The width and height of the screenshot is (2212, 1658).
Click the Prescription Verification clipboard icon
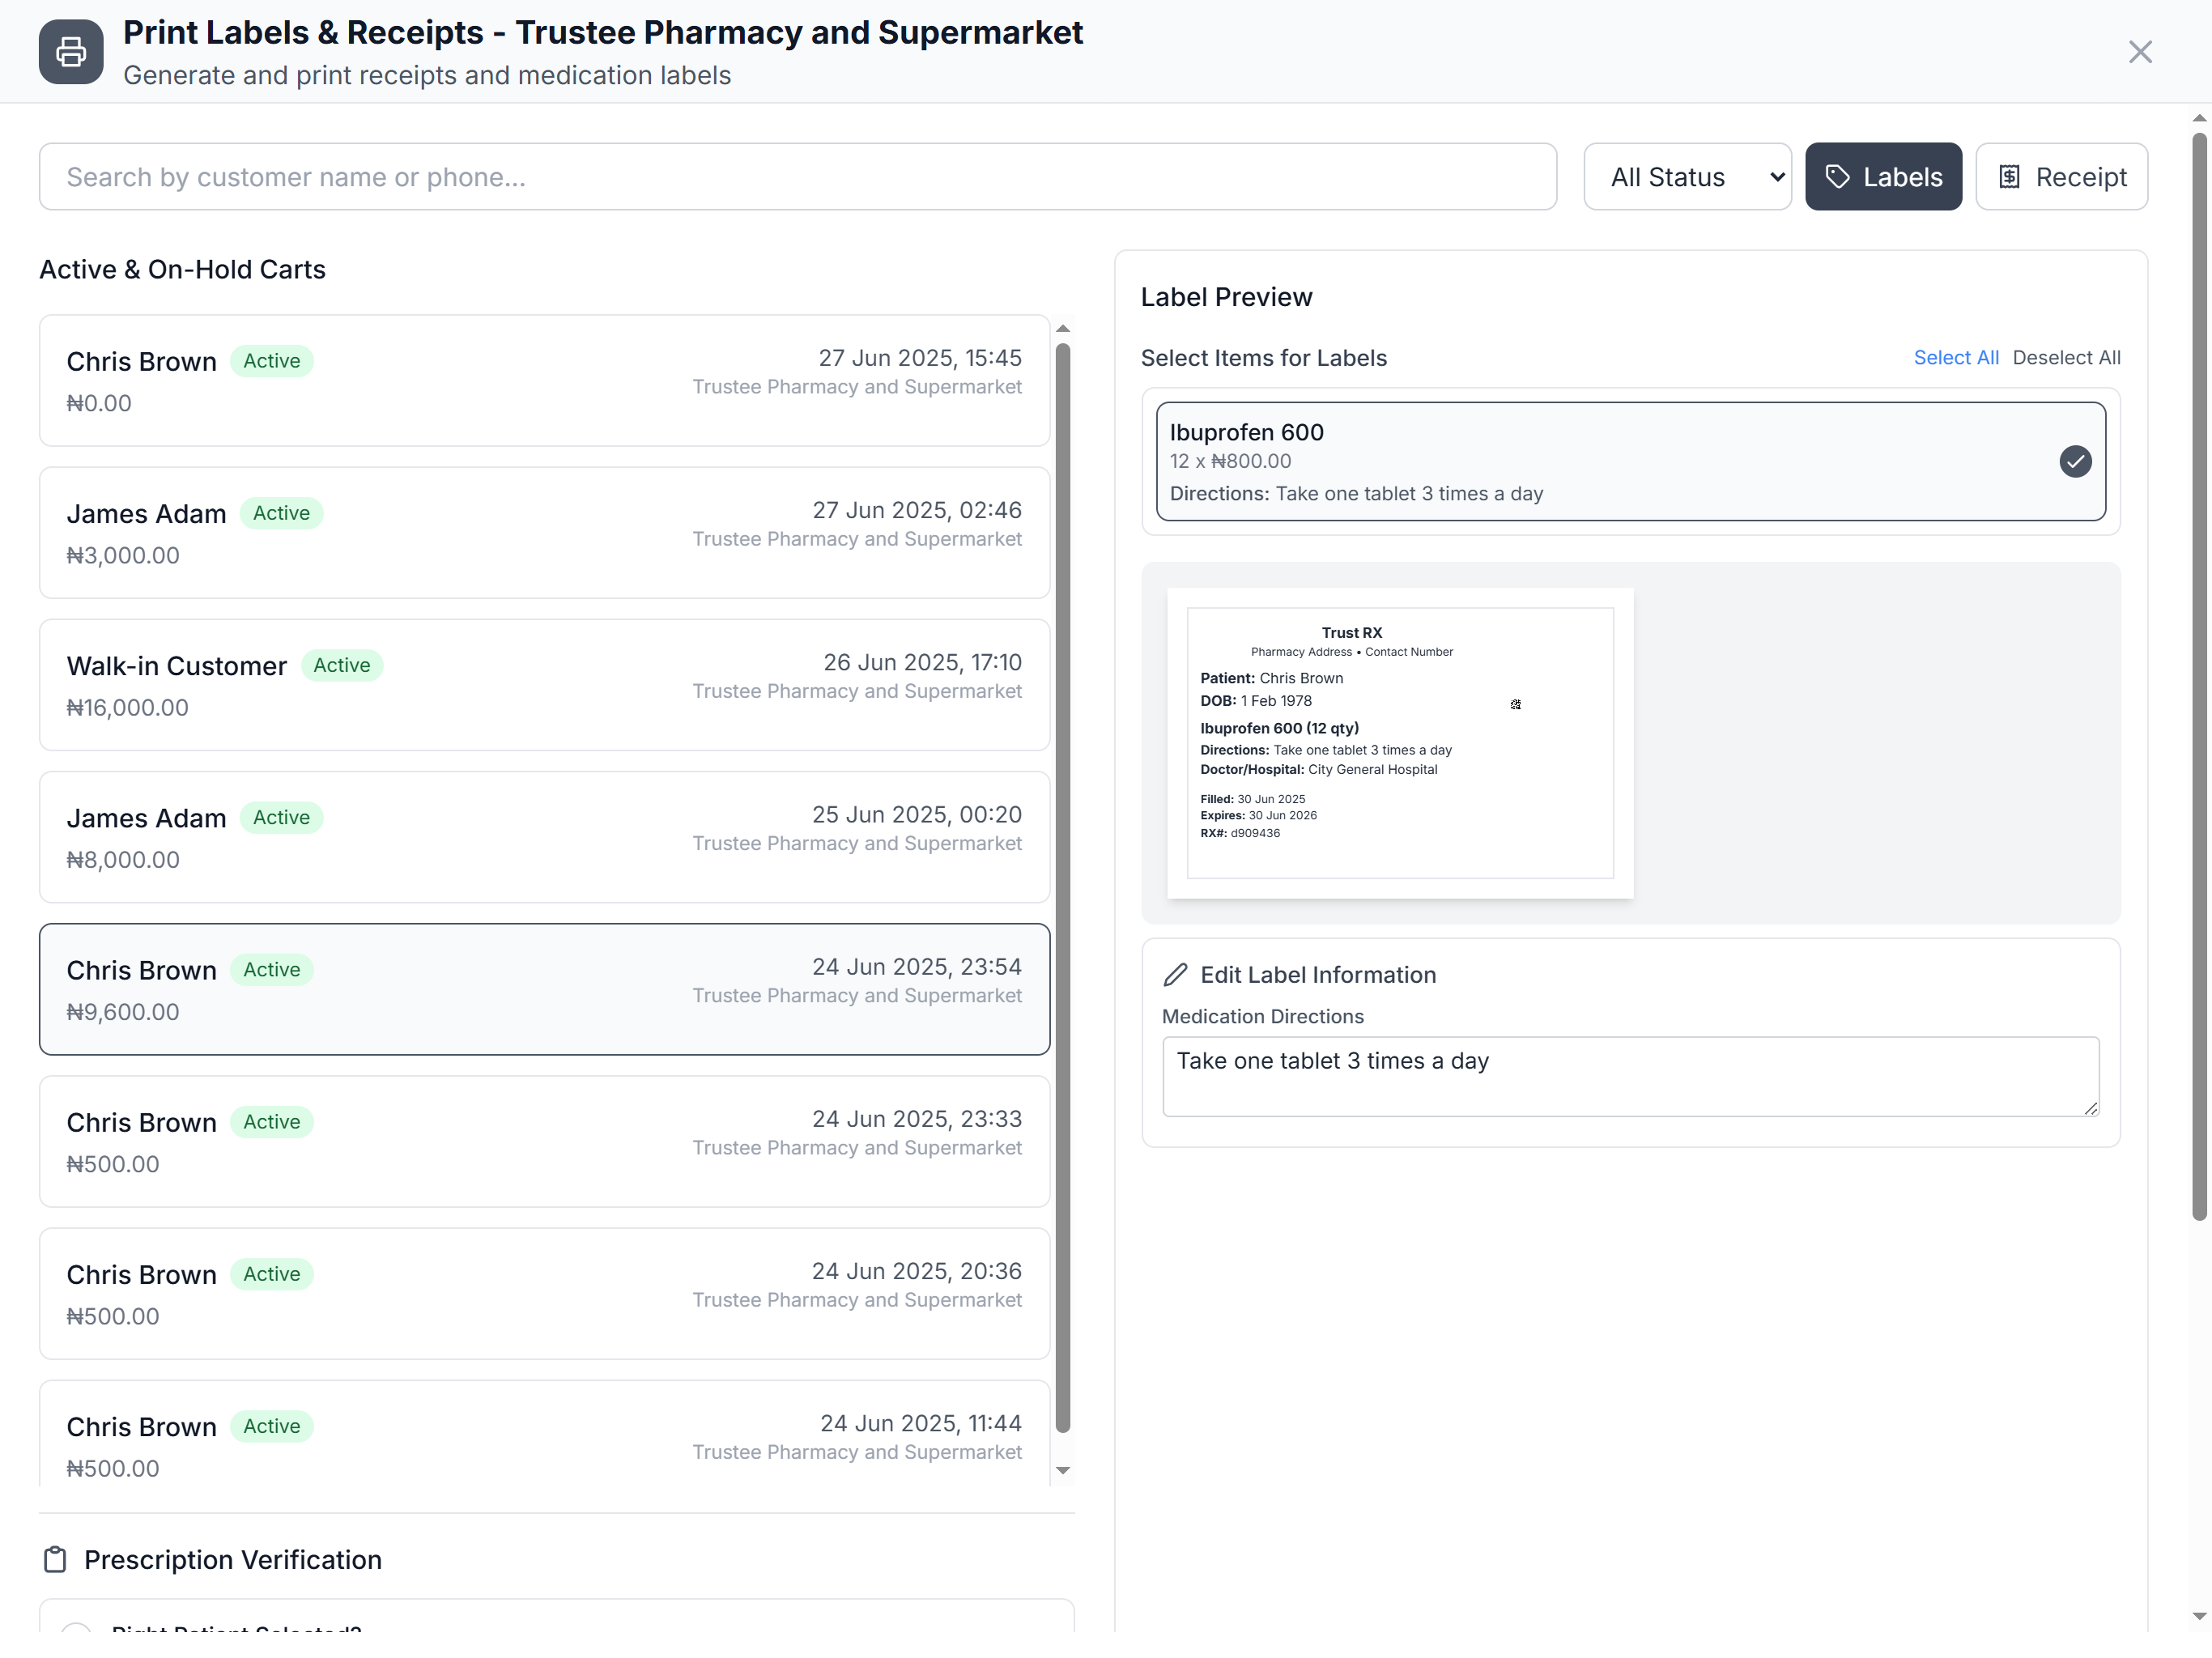pyautogui.click(x=55, y=1559)
